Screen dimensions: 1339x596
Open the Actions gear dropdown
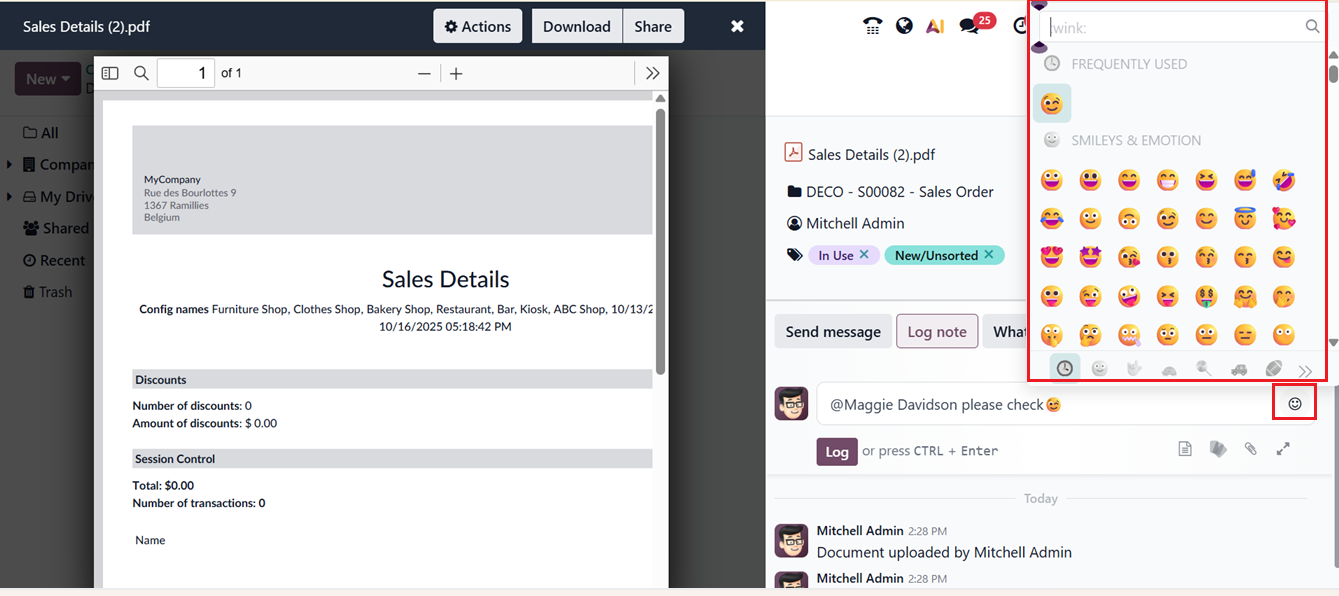(x=477, y=27)
